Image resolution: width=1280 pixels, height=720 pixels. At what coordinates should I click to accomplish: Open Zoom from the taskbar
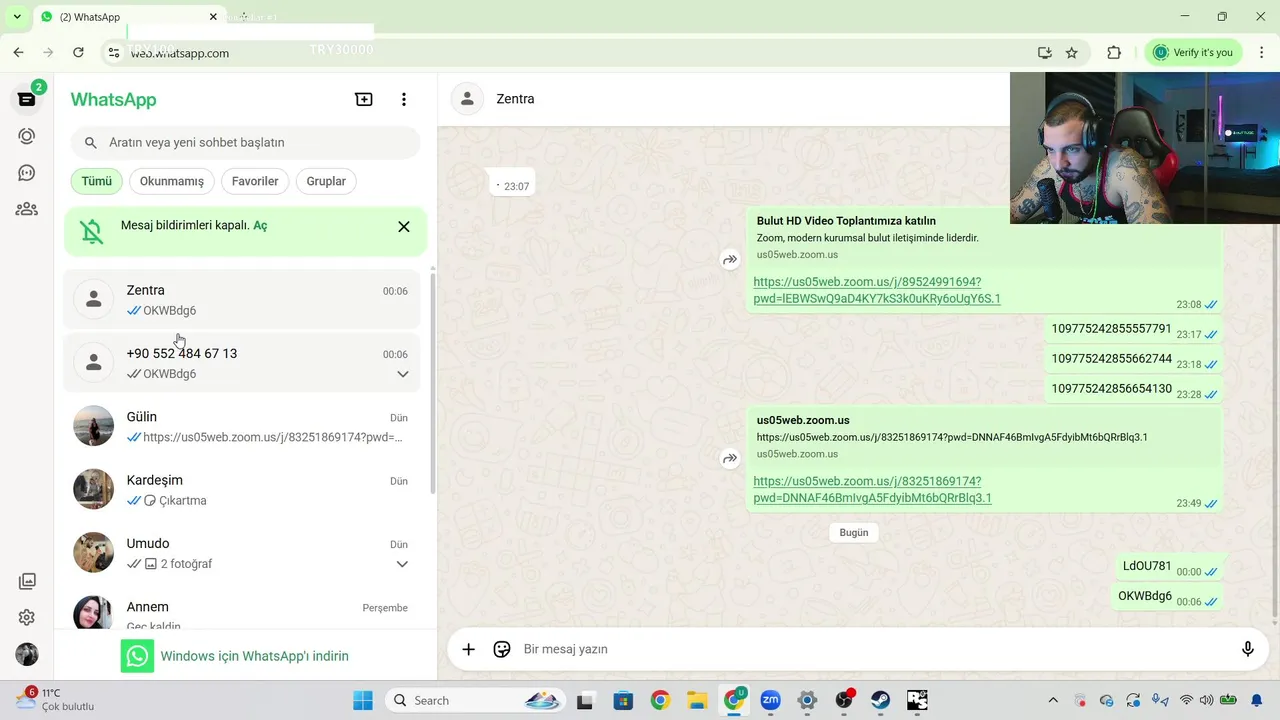[x=770, y=700]
